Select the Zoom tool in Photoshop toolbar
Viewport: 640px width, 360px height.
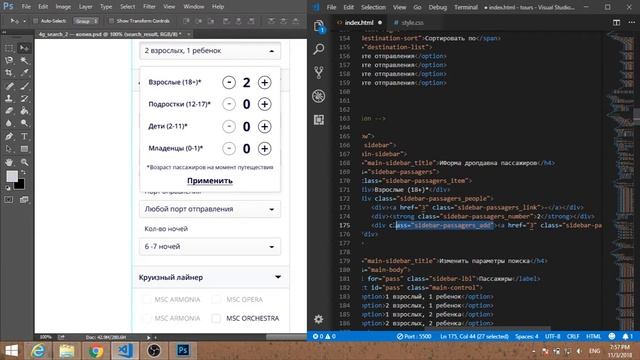pyautogui.click(x=24, y=162)
